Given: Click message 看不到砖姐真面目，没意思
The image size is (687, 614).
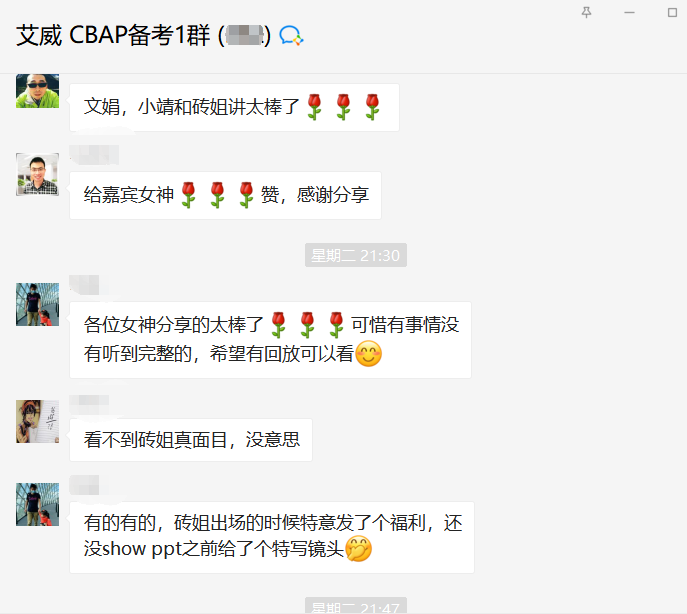Looking at the screenshot, I should click(x=191, y=440).
